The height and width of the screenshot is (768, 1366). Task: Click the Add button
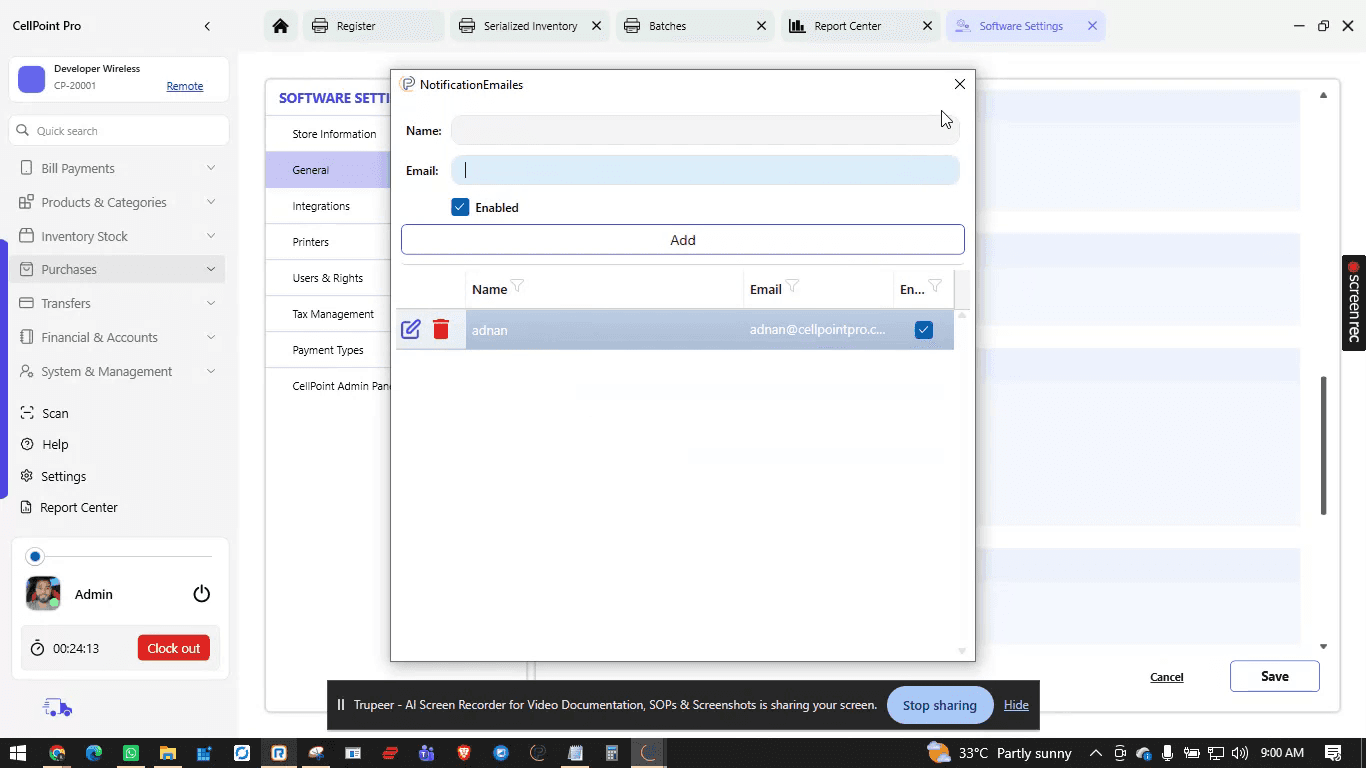(683, 240)
